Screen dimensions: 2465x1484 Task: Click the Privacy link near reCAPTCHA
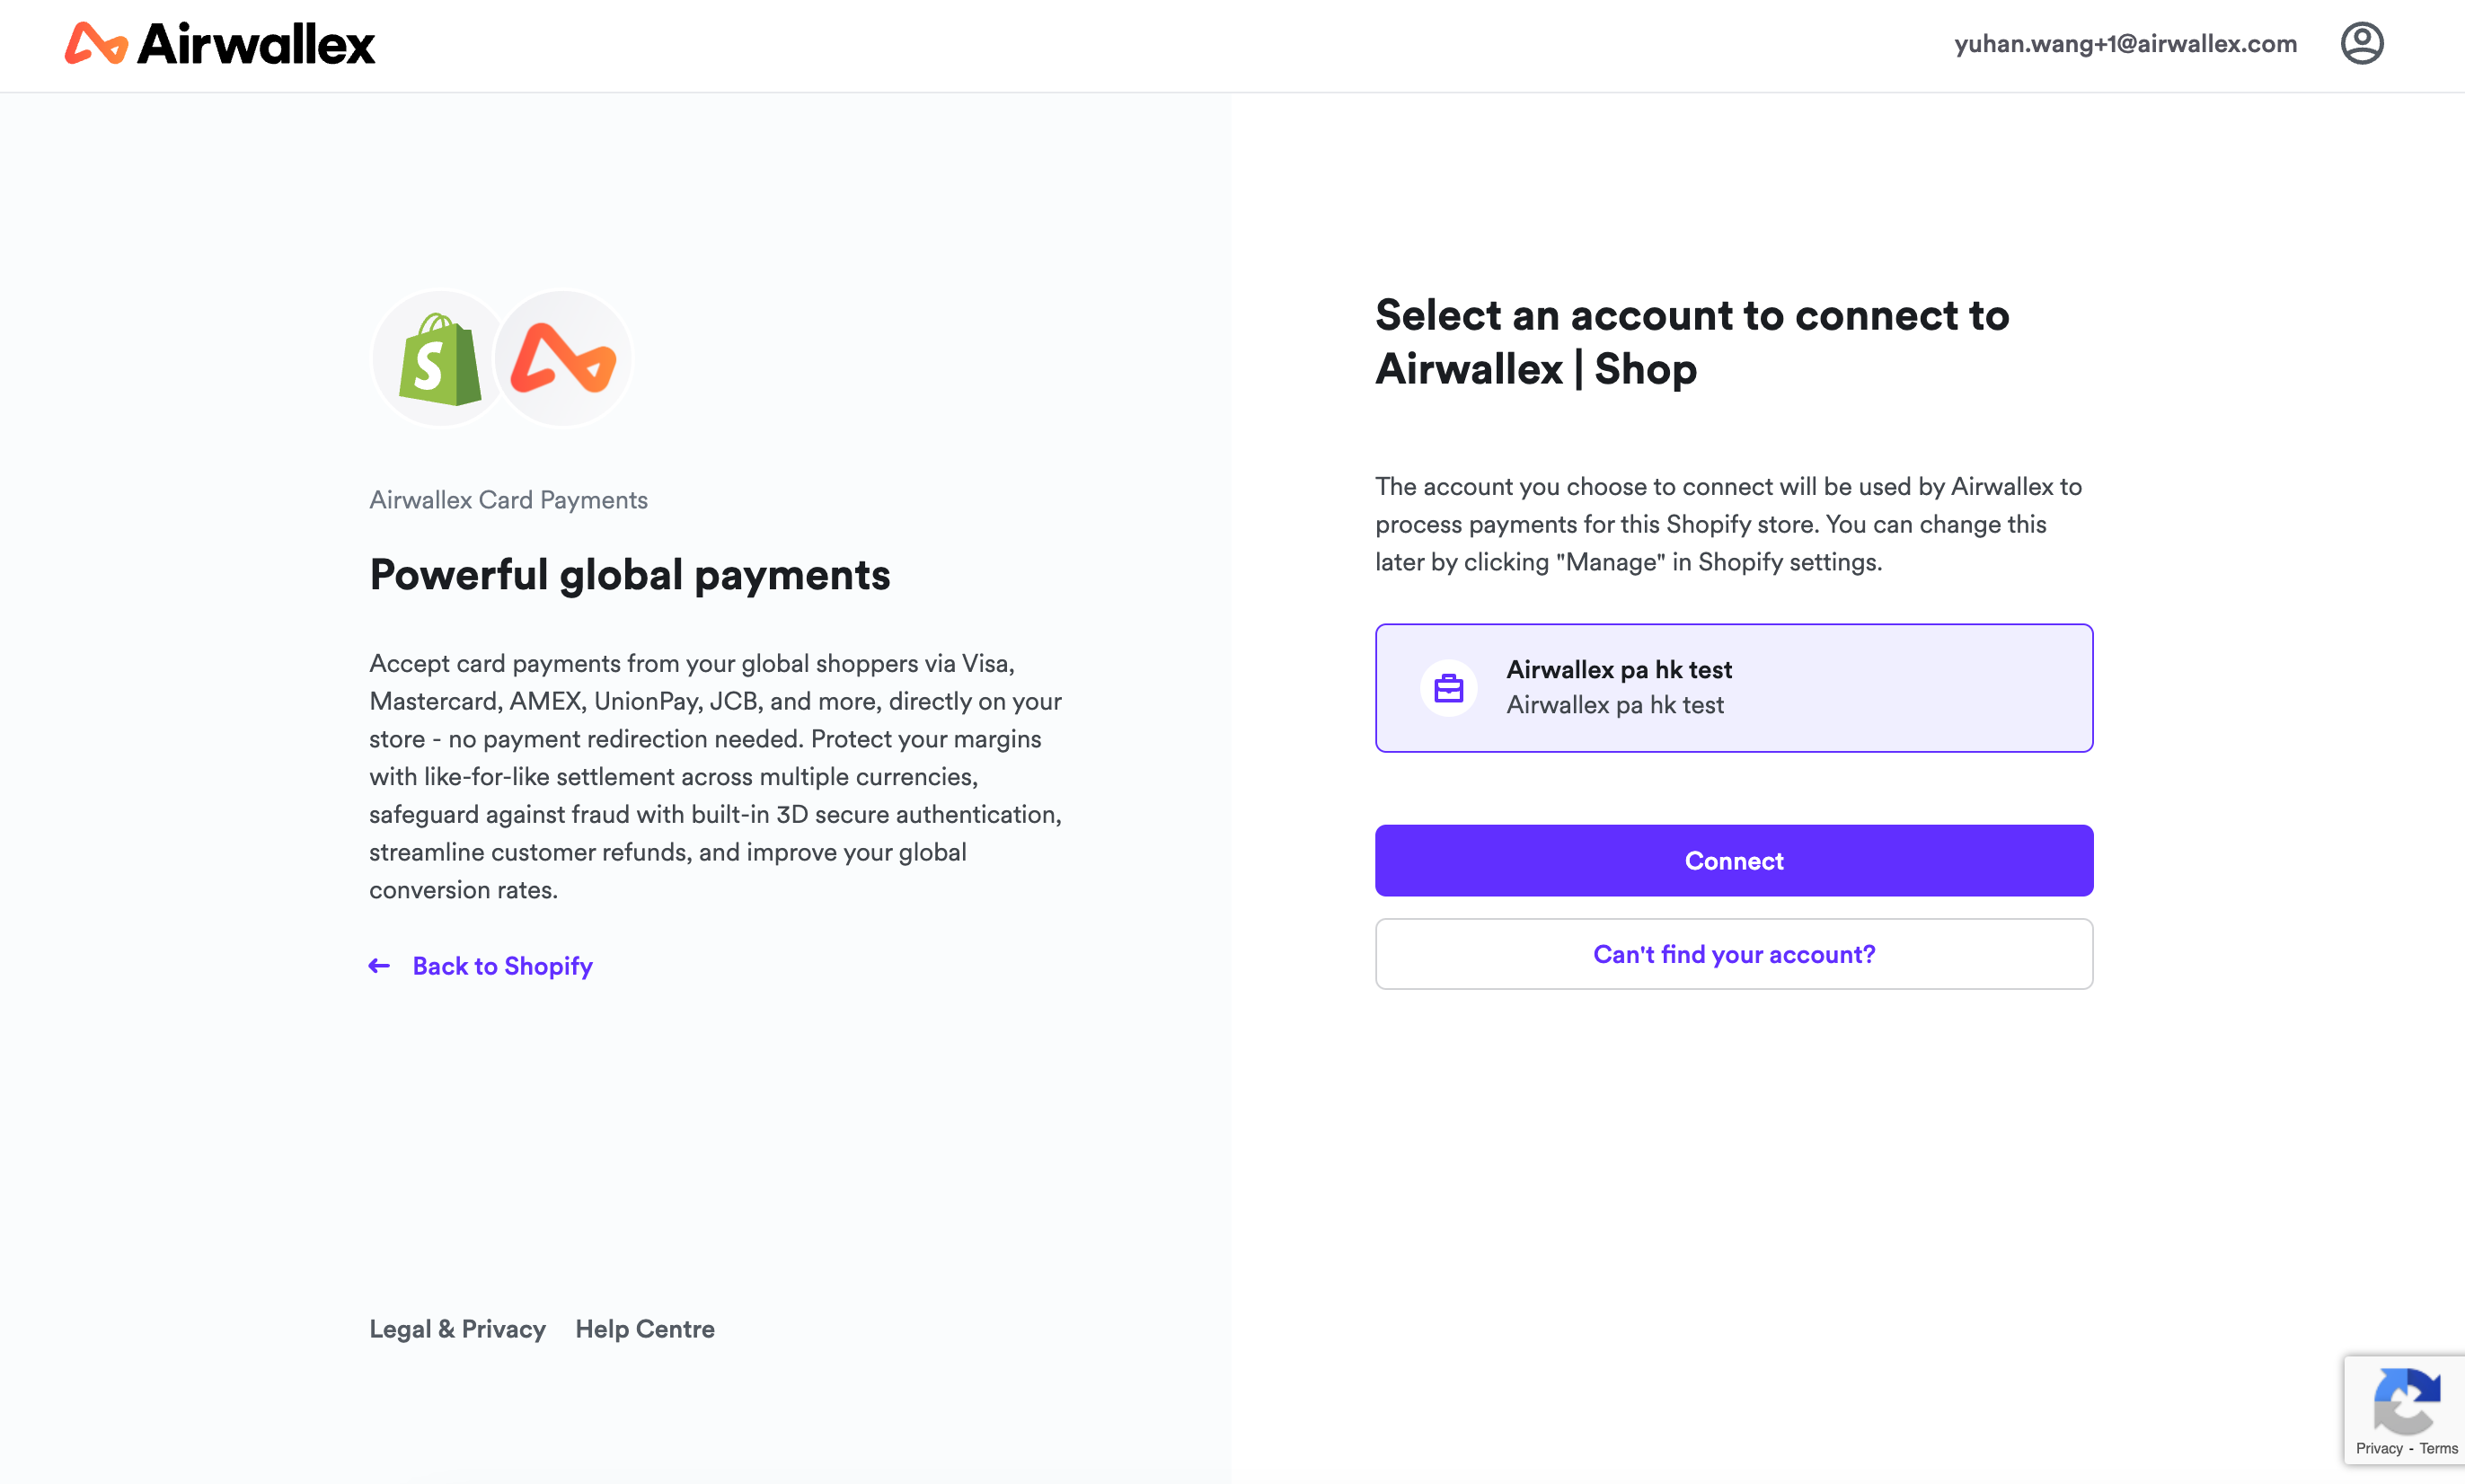[2380, 1447]
